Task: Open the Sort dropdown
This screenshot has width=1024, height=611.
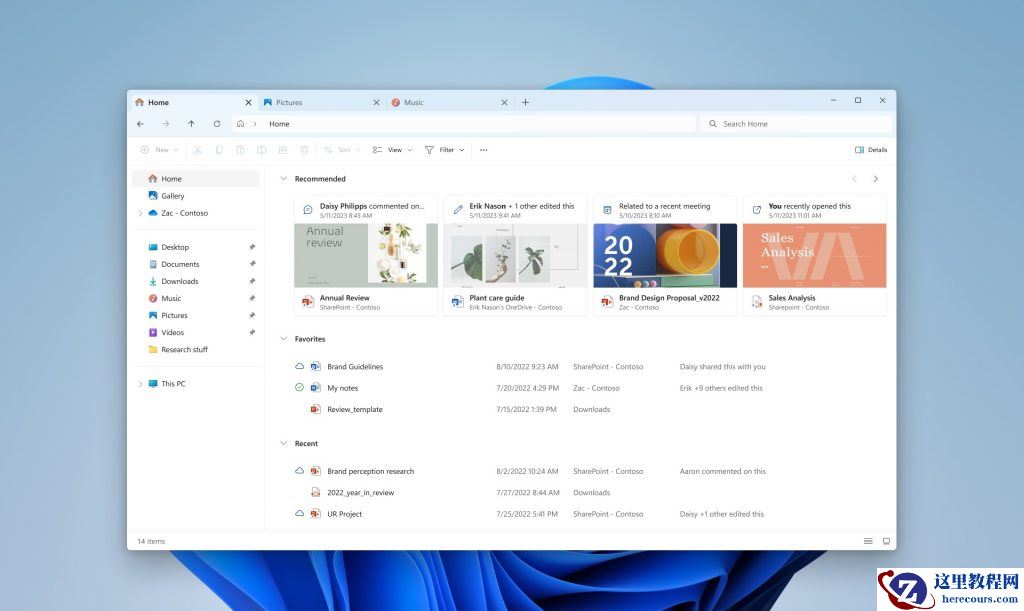Action: (x=341, y=149)
